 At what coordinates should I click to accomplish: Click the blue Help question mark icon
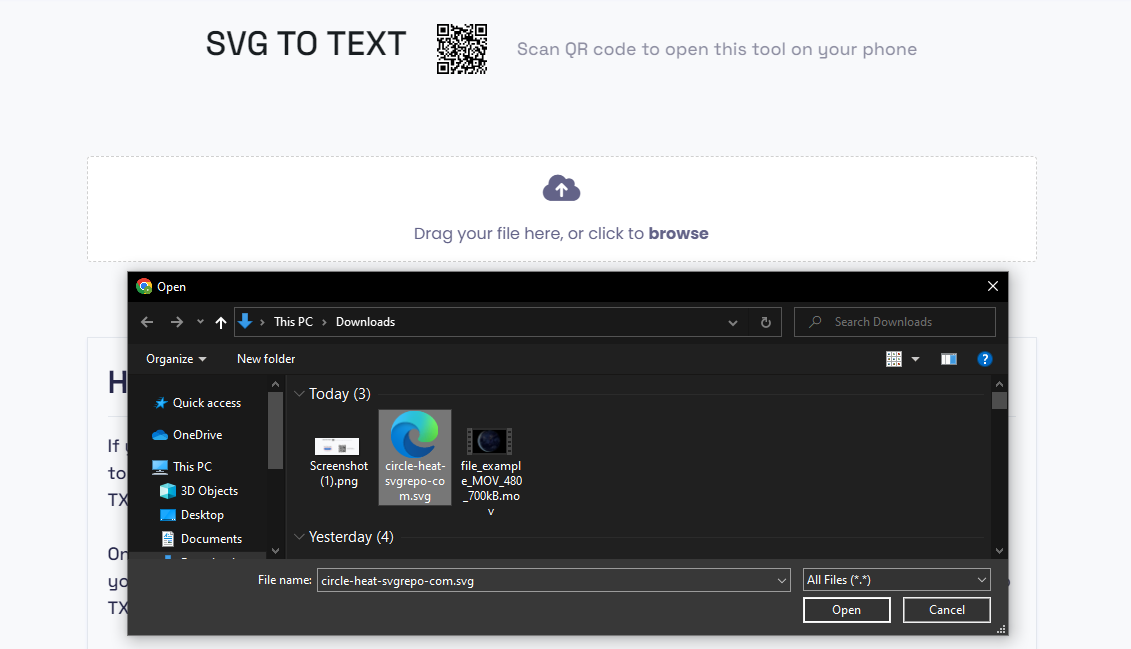point(985,358)
